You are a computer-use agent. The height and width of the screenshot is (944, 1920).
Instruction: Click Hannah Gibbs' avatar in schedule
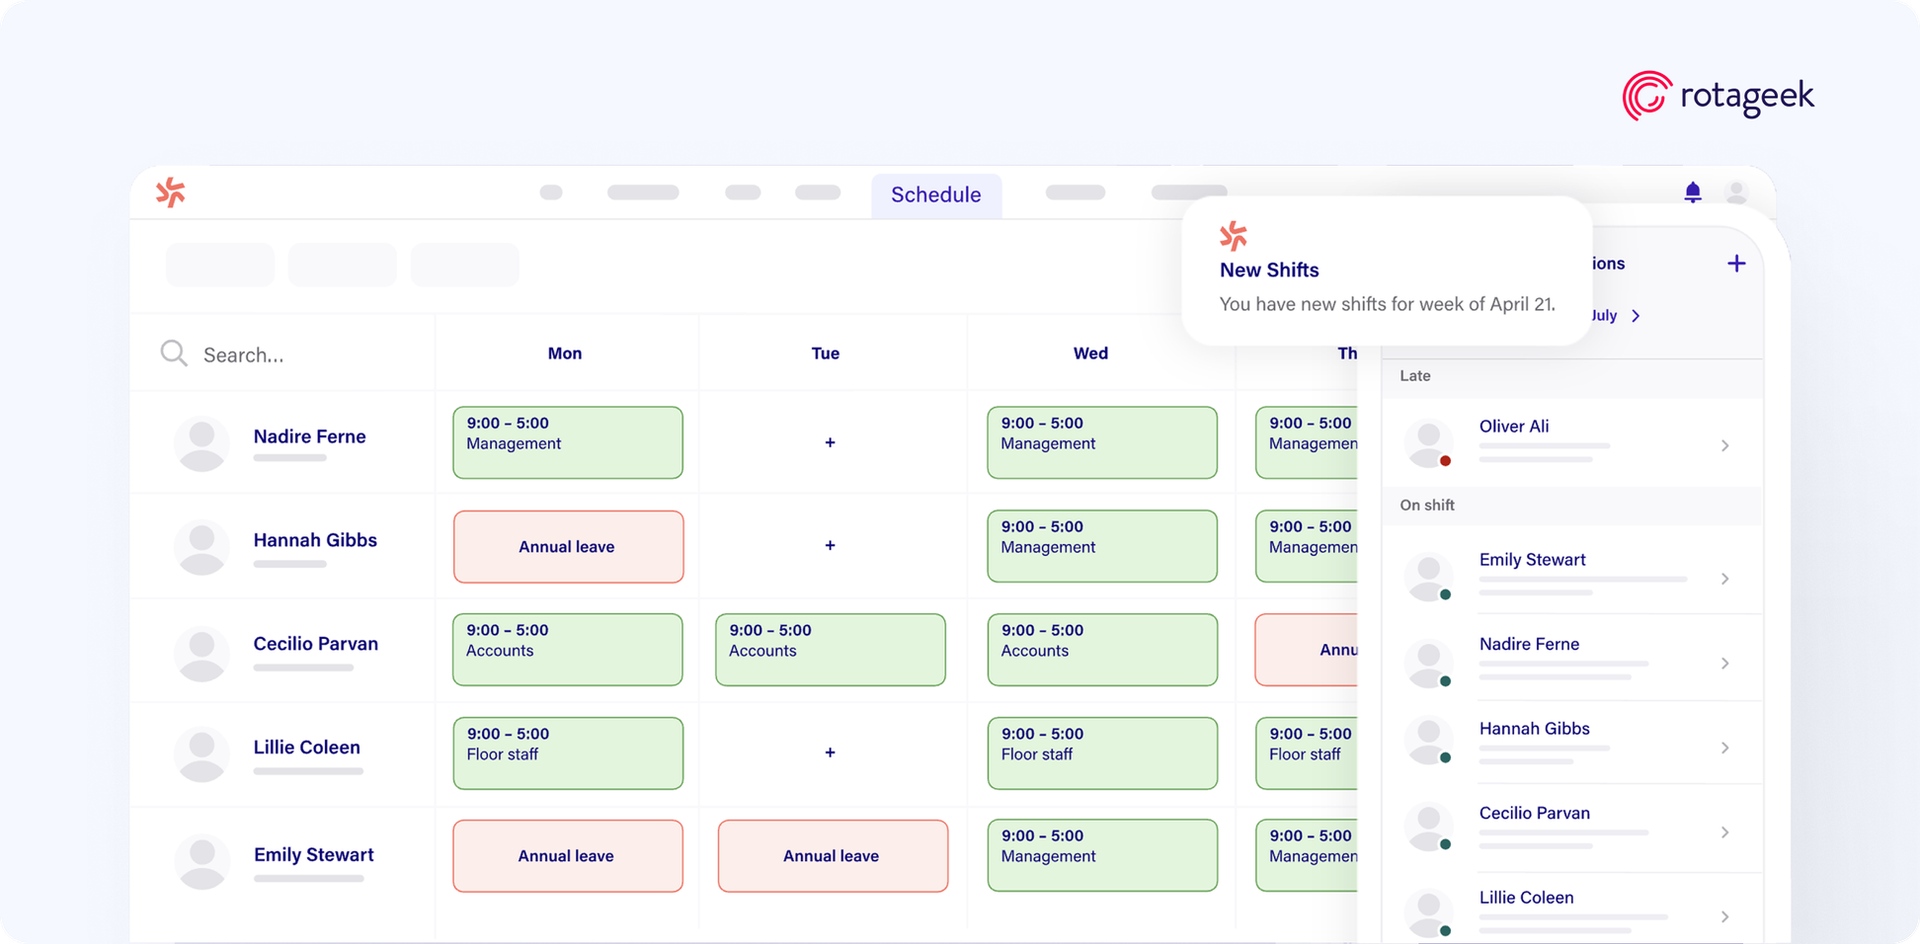tap(201, 548)
